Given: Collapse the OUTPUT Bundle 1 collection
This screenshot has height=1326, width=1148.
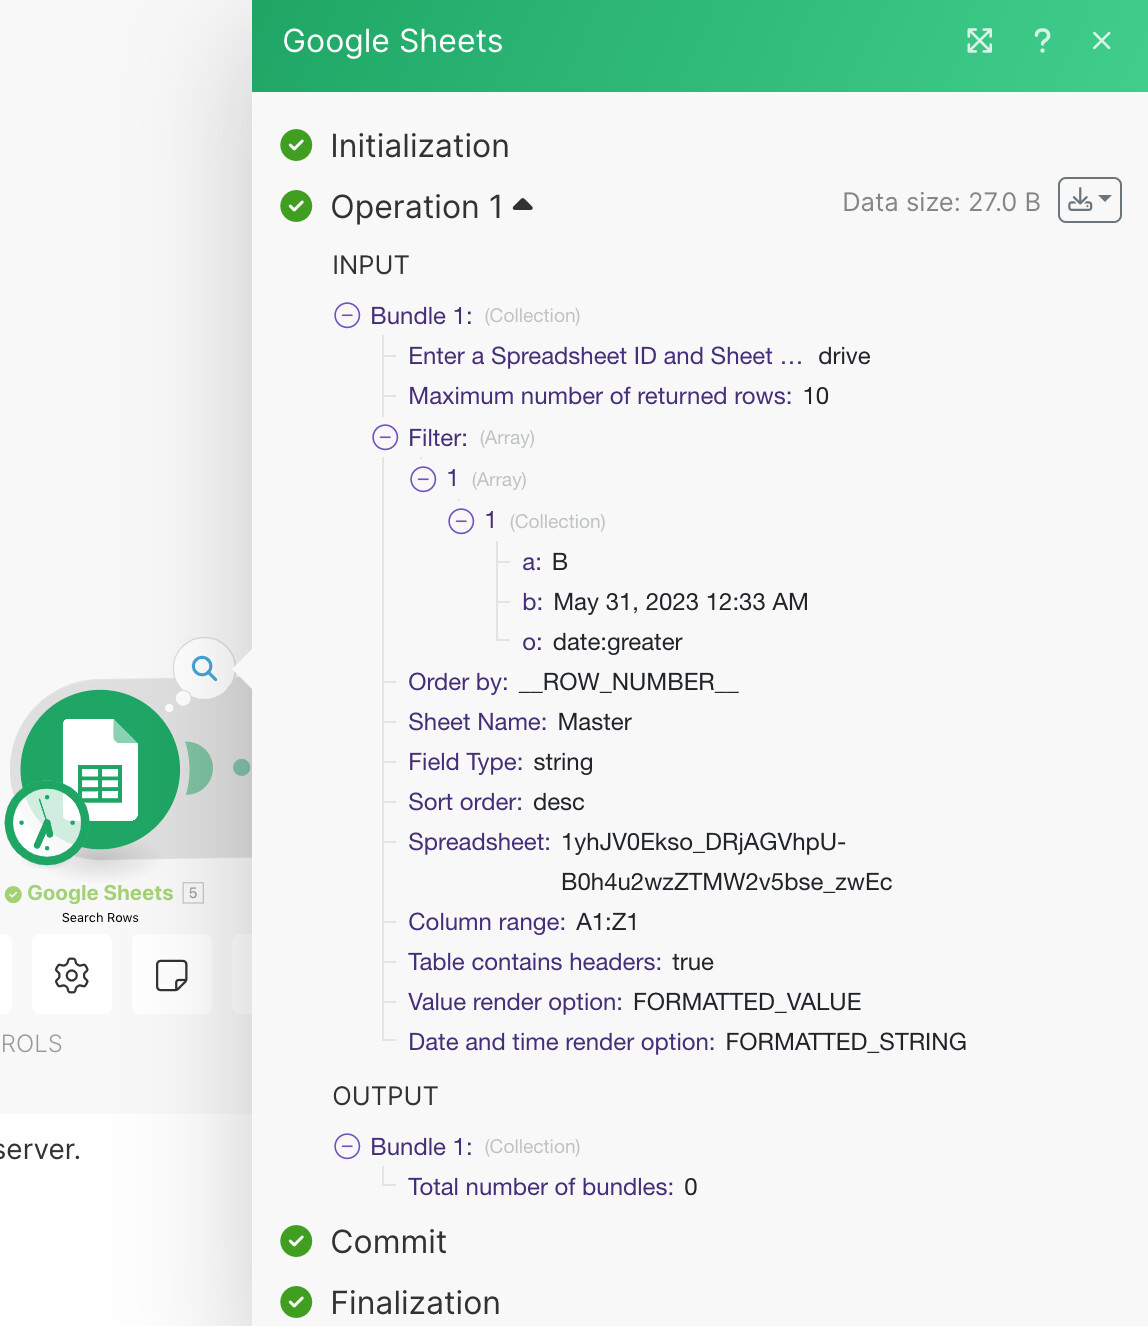Looking at the screenshot, I should click(347, 1147).
